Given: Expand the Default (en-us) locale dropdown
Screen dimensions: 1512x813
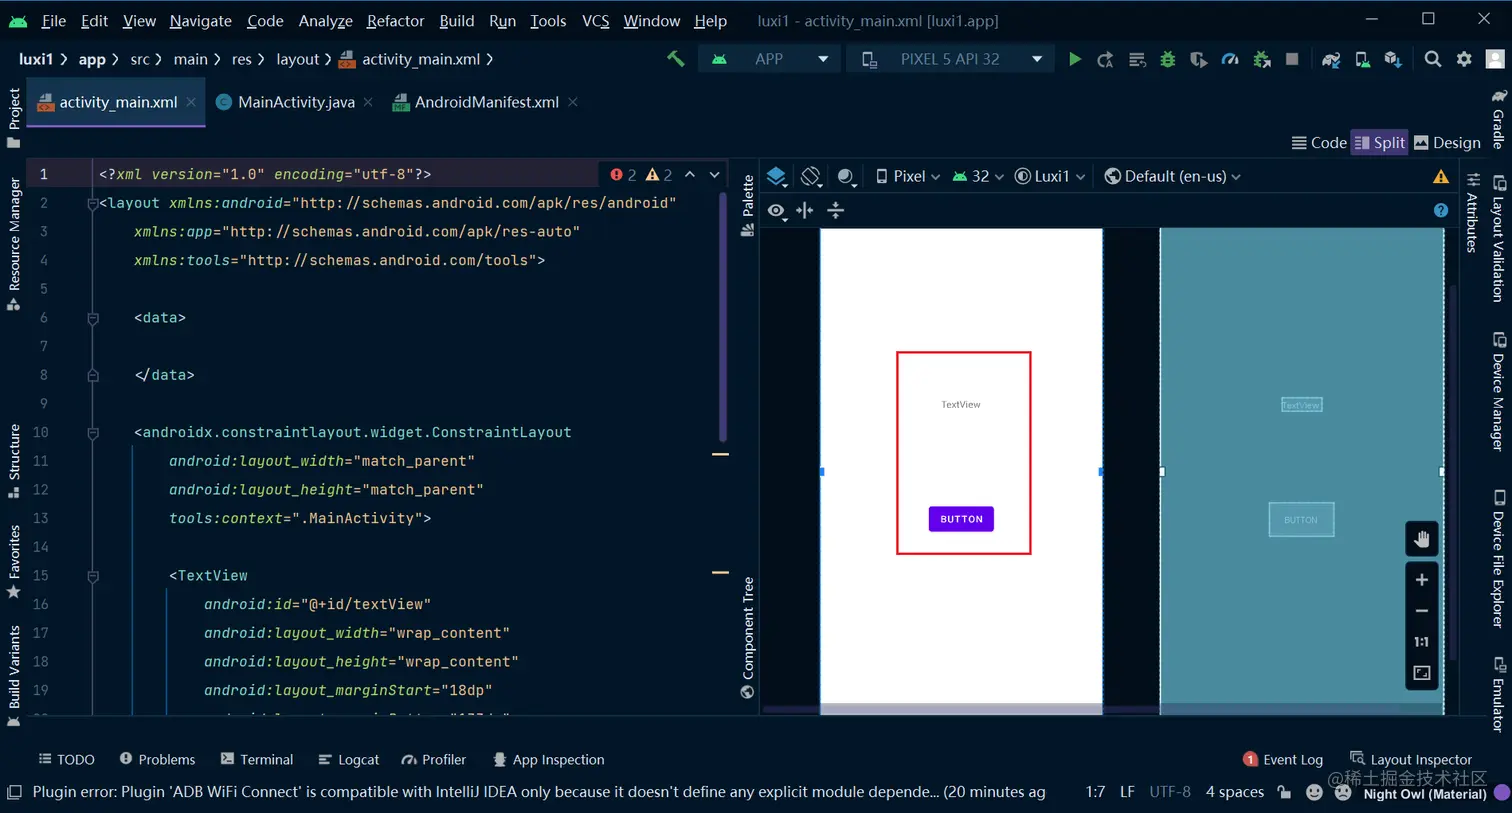Looking at the screenshot, I should click(1172, 176).
